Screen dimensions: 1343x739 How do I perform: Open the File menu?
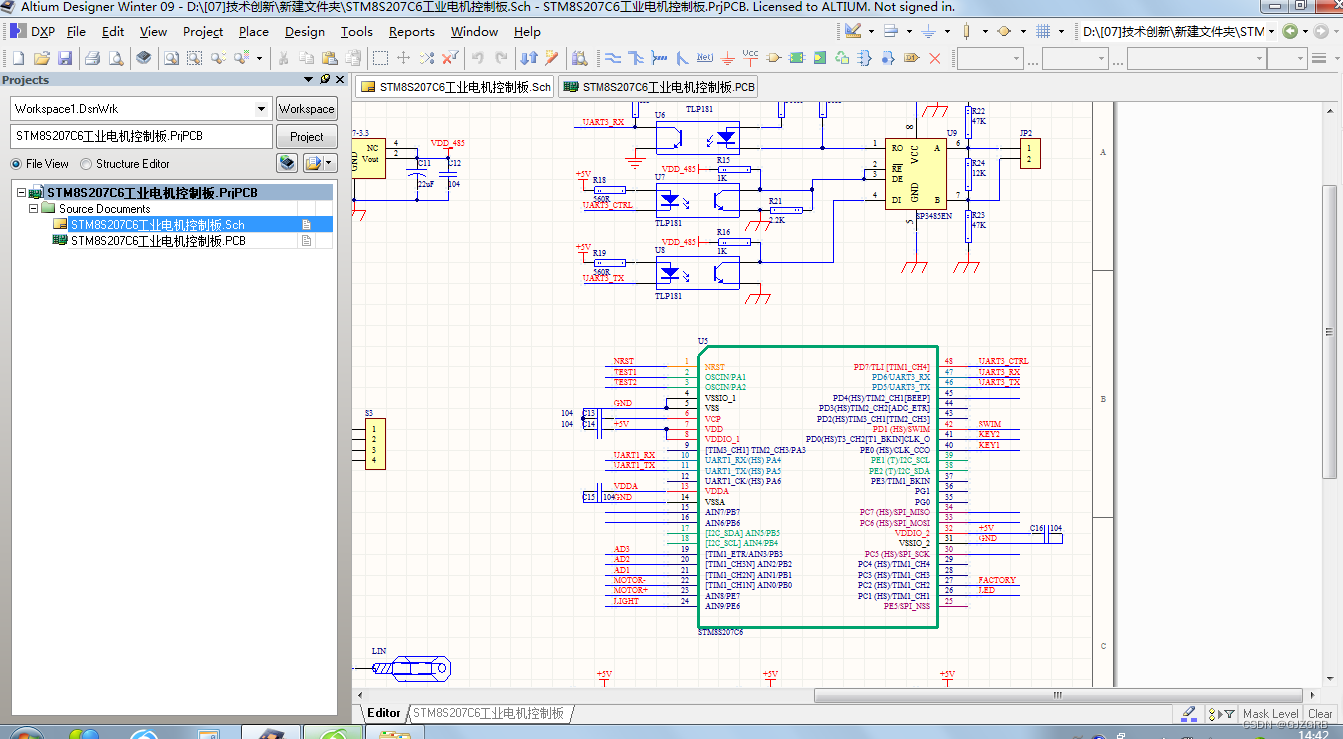click(x=76, y=31)
